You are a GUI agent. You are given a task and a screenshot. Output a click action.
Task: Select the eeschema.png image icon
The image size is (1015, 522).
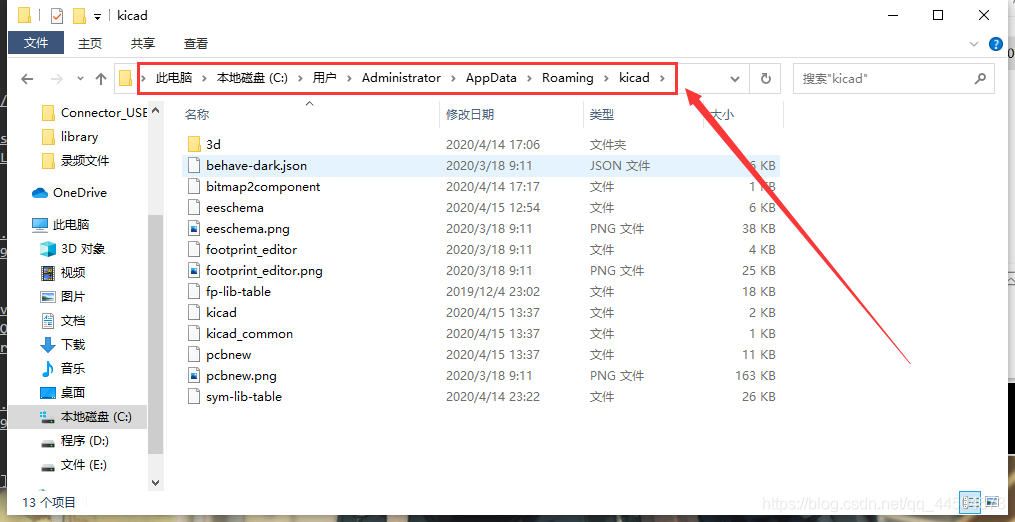[194, 229]
